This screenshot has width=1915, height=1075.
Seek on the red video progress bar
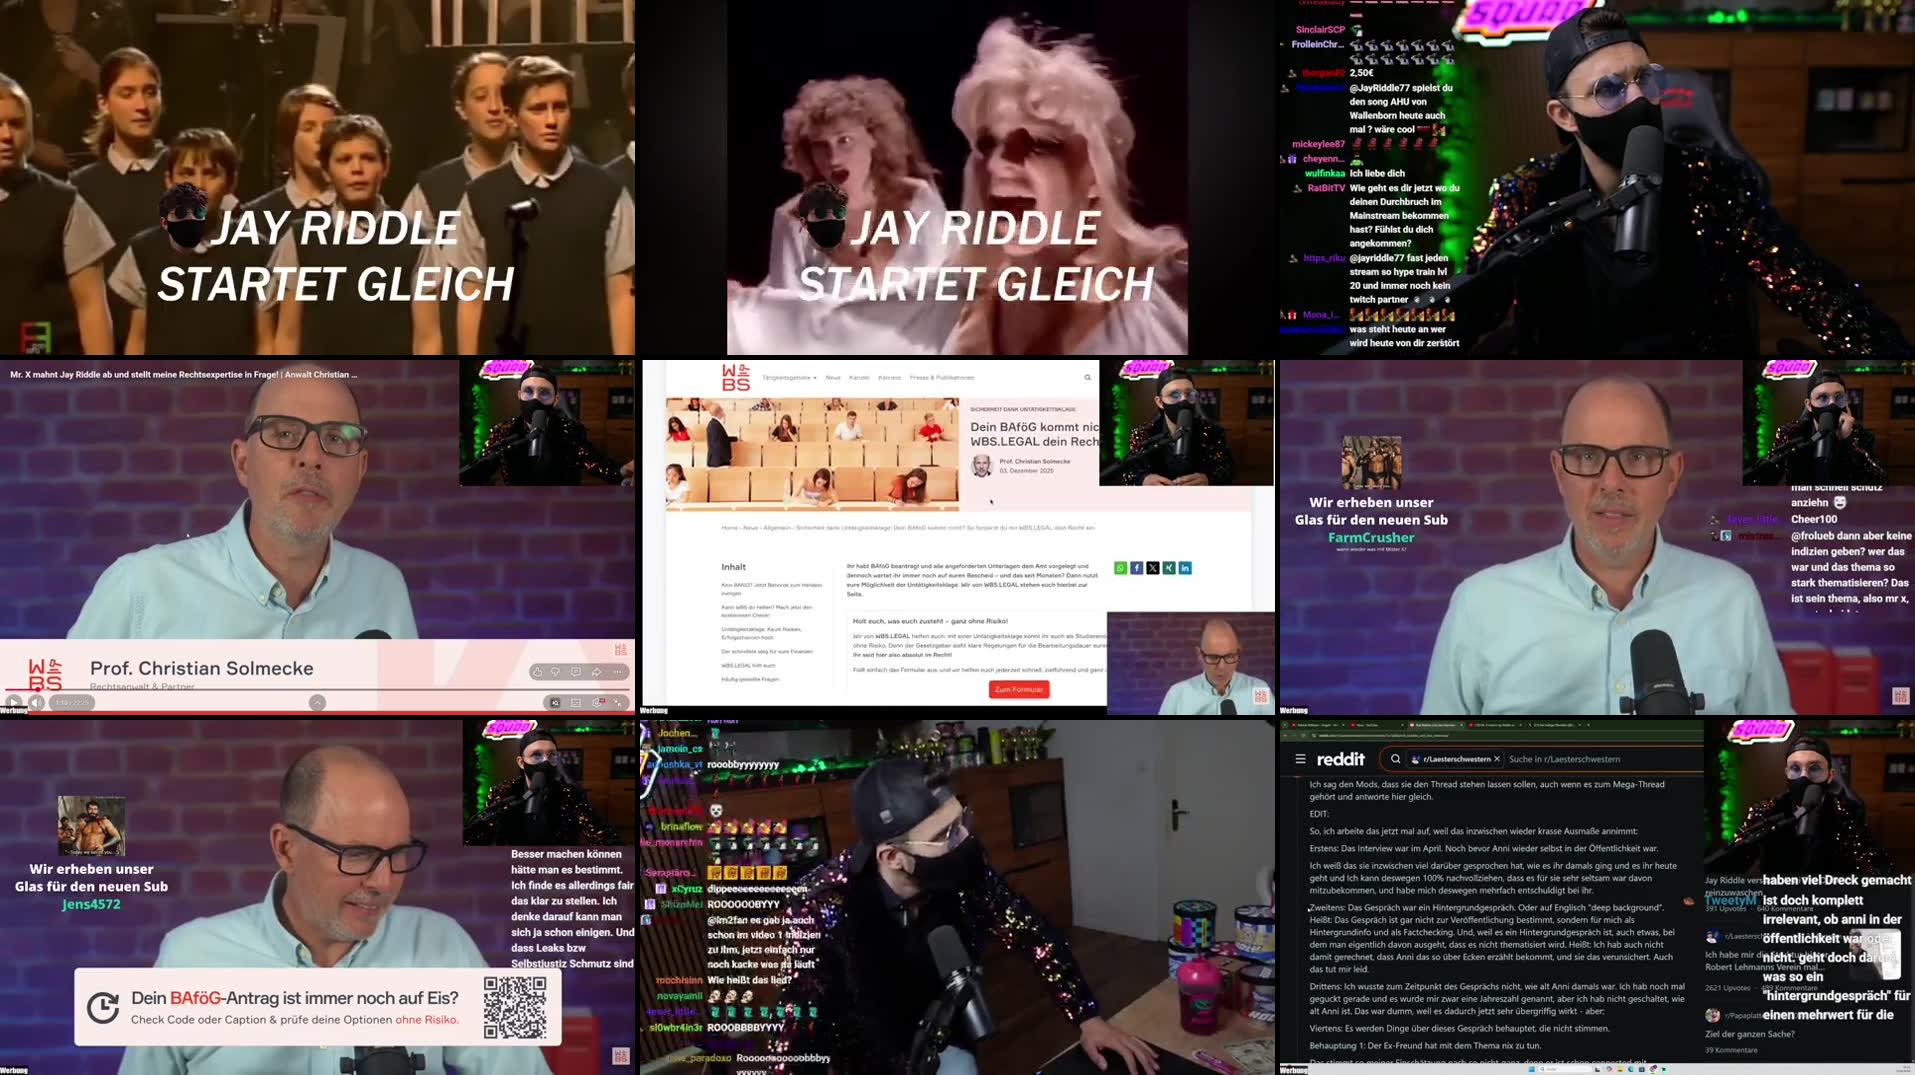pyautogui.click(x=317, y=689)
